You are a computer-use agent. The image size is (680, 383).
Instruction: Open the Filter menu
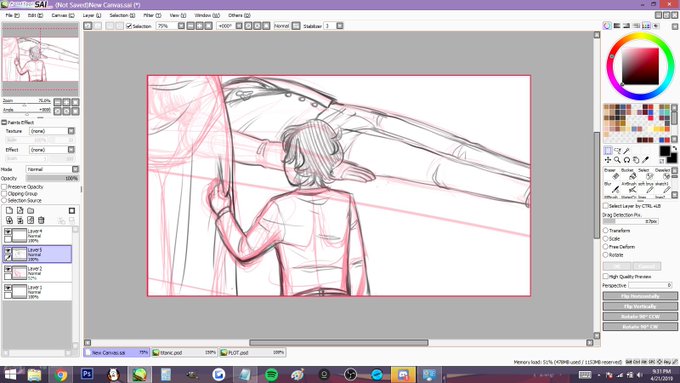tap(152, 15)
